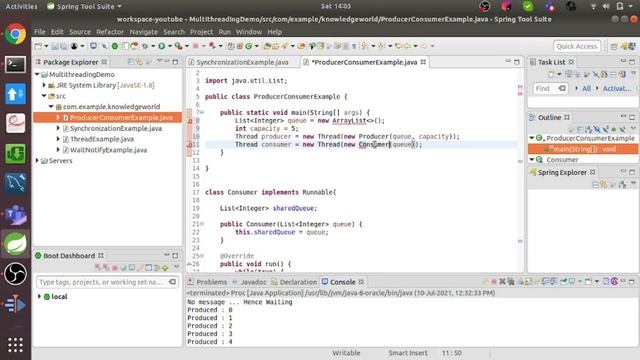Click Display Selected Console monitor icon
Viewport: 640px width, 360px height.
pyautogui.click(x=572, y=282)
